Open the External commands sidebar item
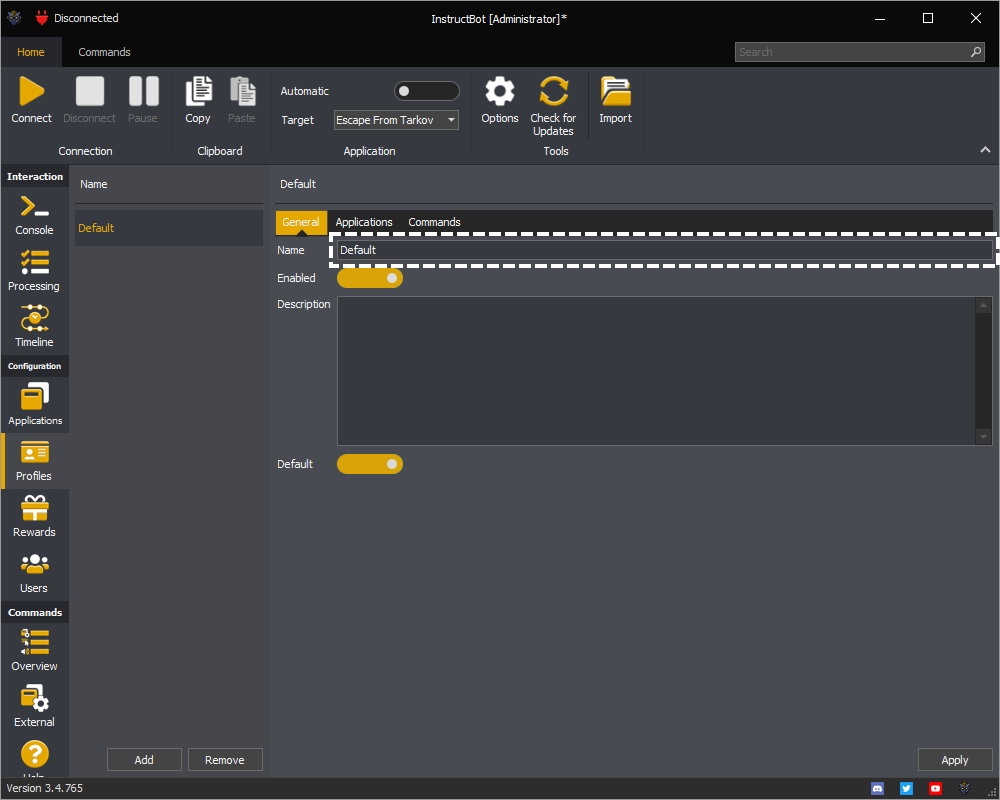 click(x=34, y=707)
